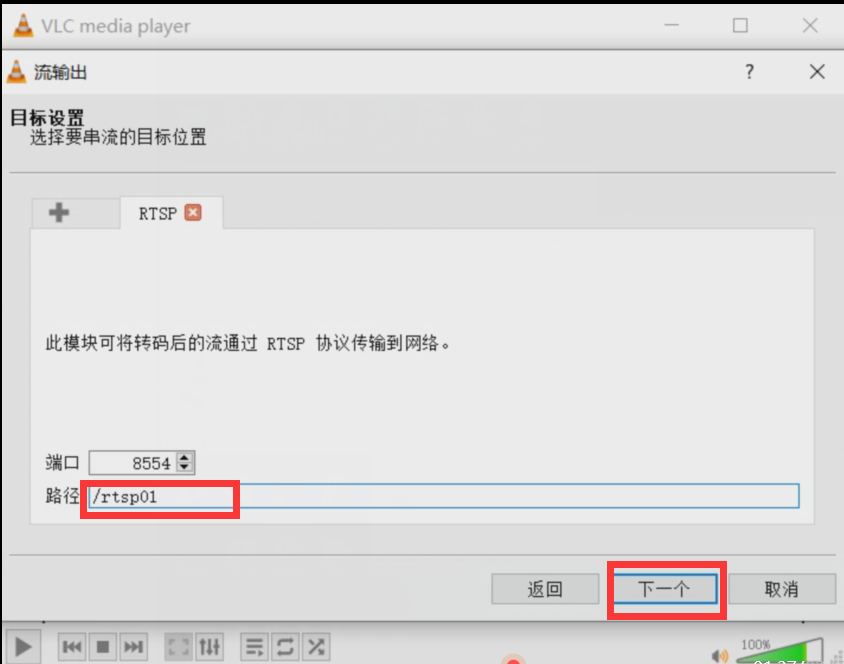Skip to previous media track
The height and width of the screenshot is (664, 844).
tap(72, 646)
